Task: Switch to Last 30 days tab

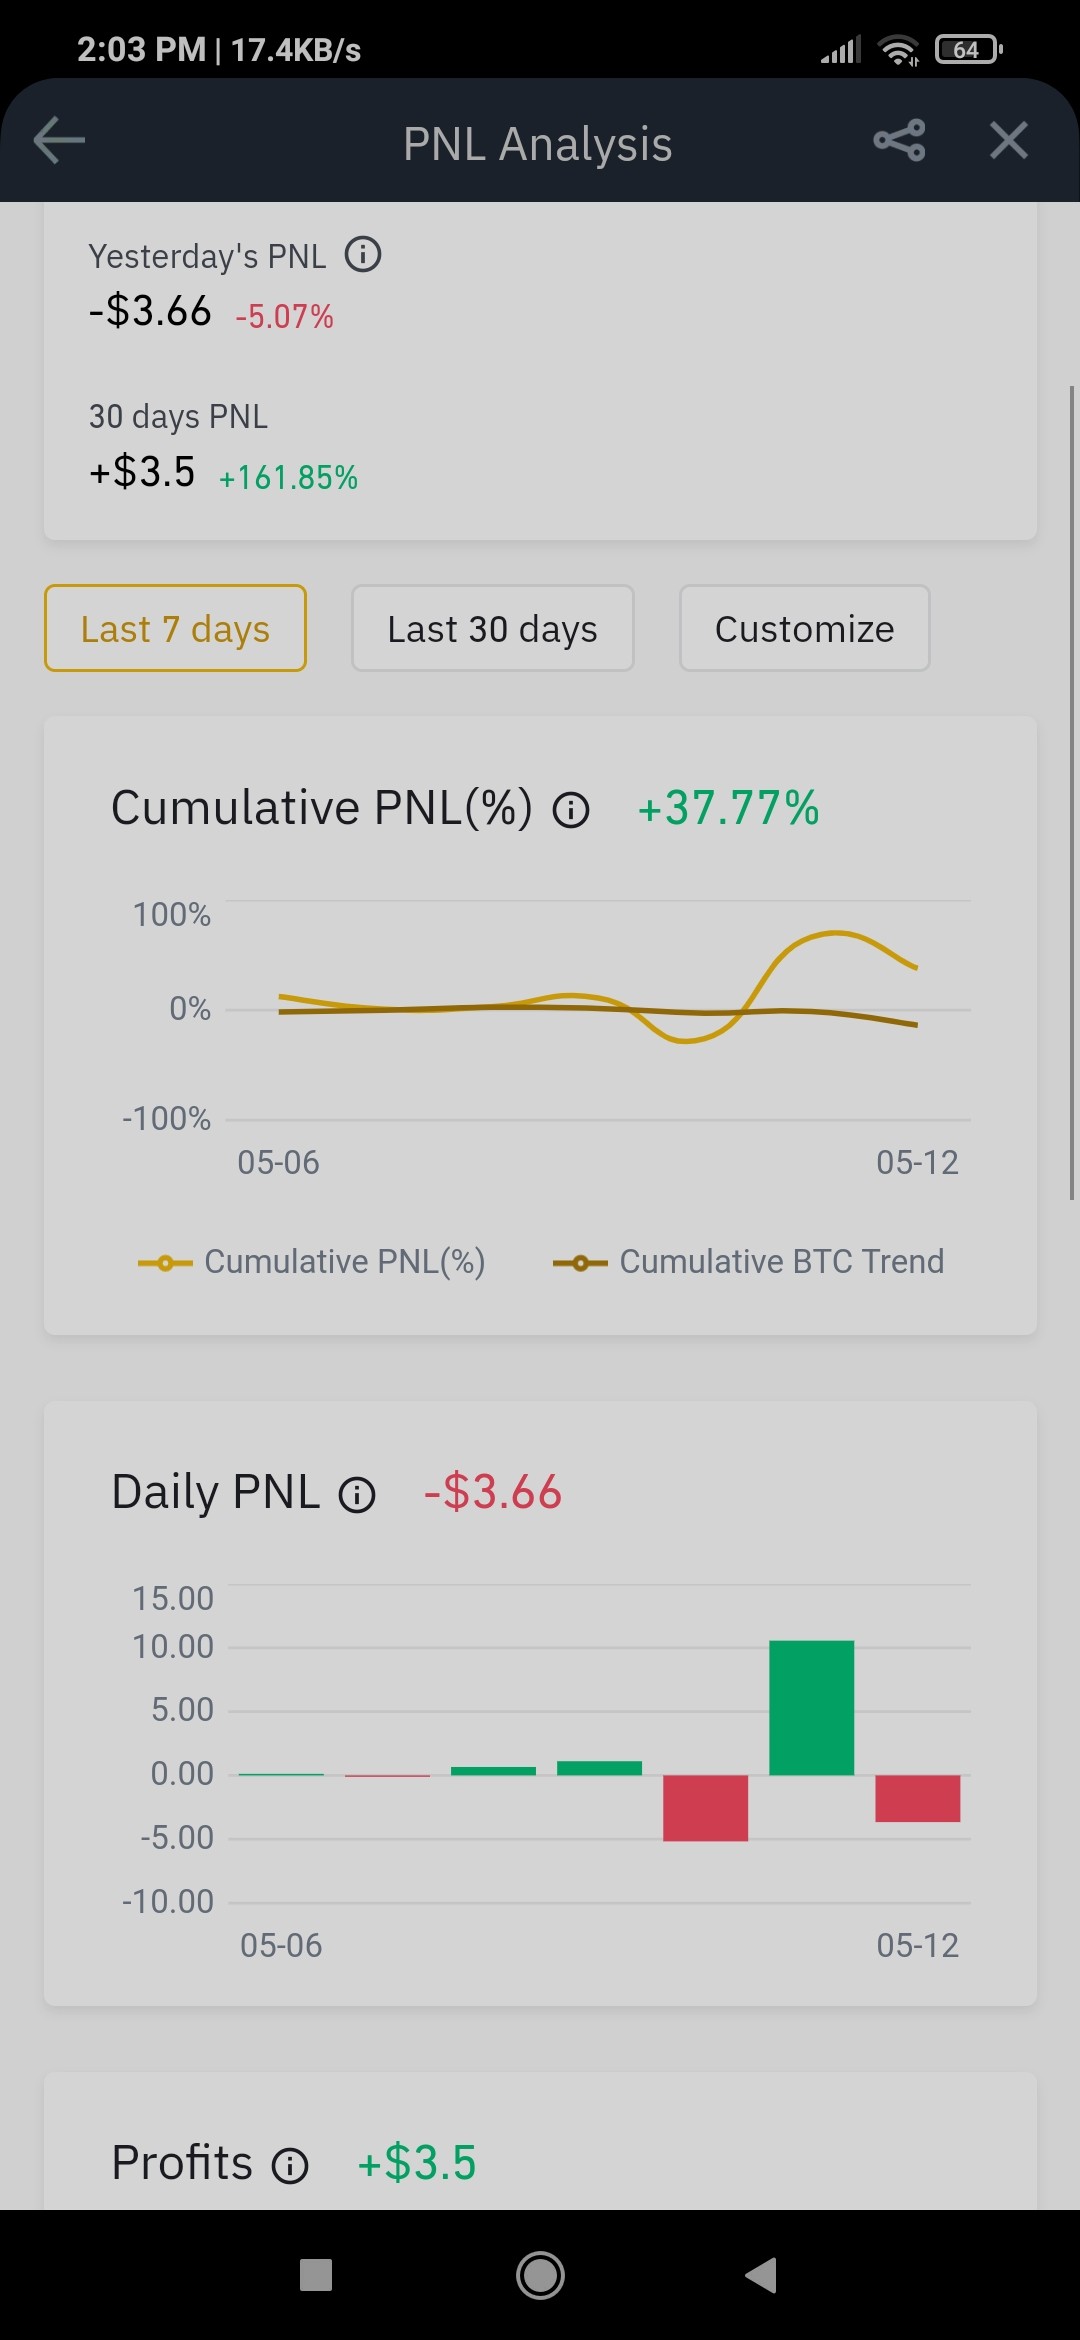Action: [x=492, y=628]
